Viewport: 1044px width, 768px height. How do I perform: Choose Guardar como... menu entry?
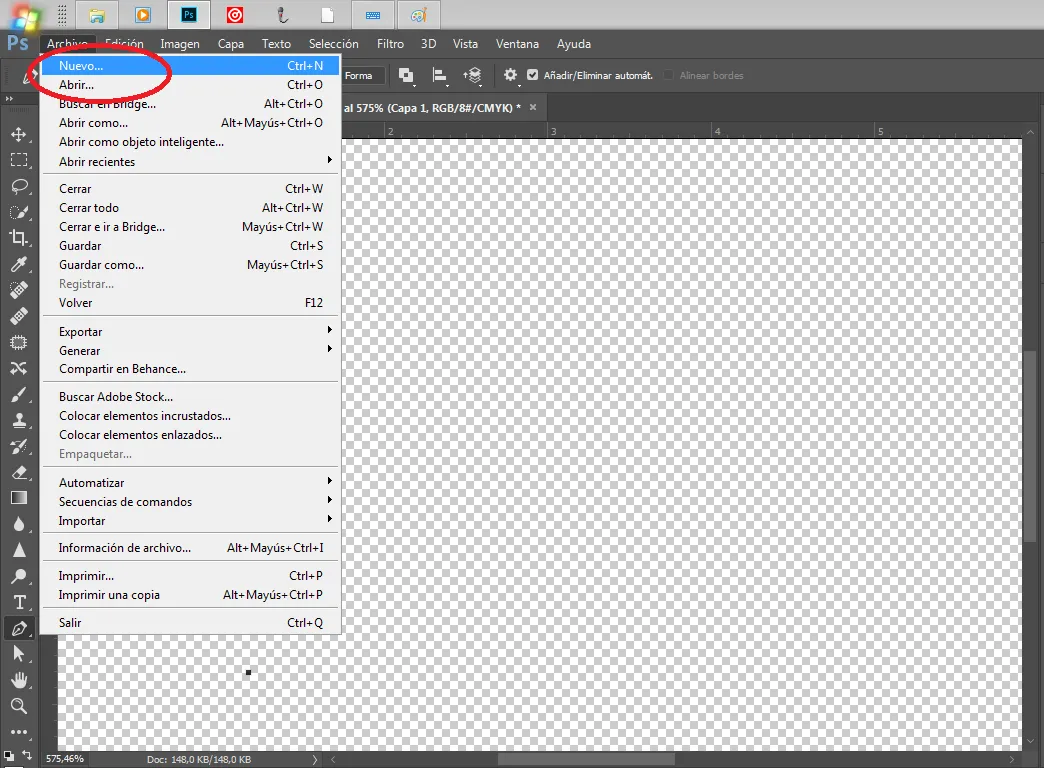(x=190, y=264)
